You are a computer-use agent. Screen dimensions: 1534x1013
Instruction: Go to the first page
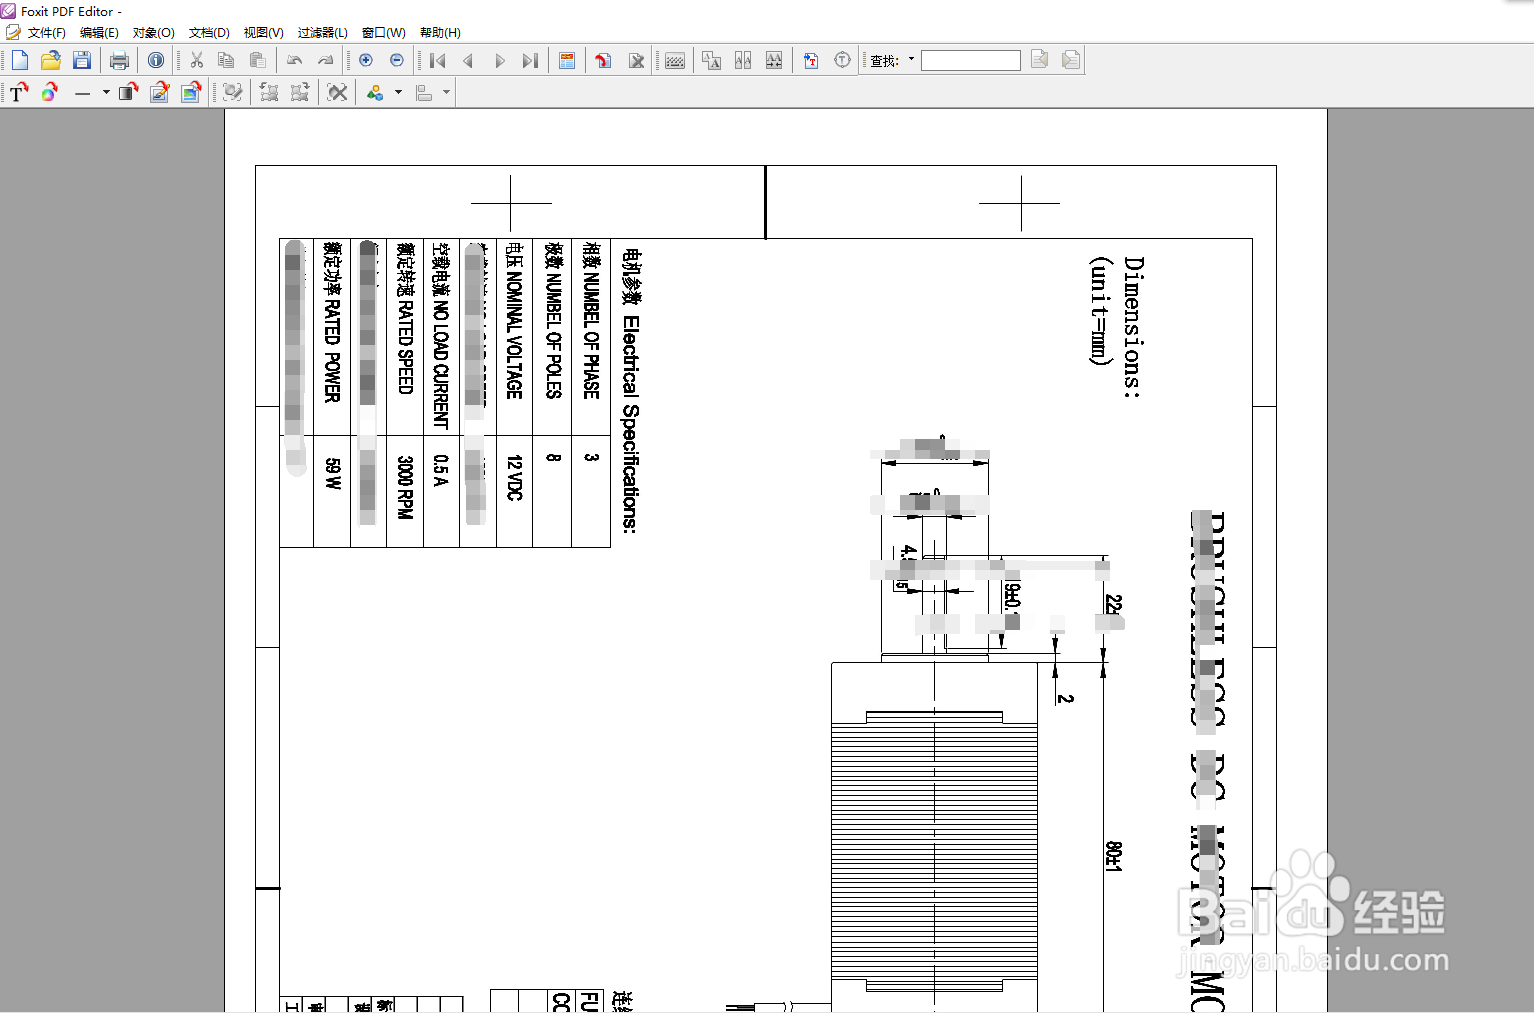pos(437,60)
